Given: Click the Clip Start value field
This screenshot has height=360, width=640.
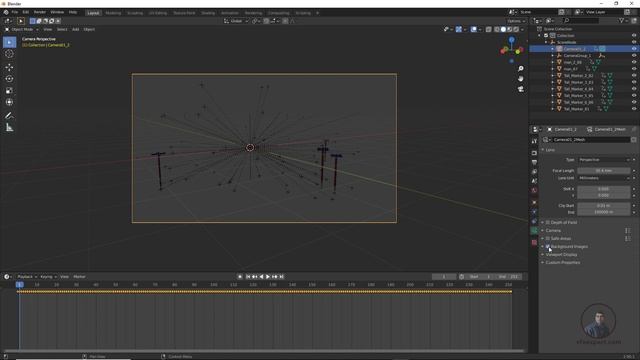Looking at the screenshot, I should [604, 206].
